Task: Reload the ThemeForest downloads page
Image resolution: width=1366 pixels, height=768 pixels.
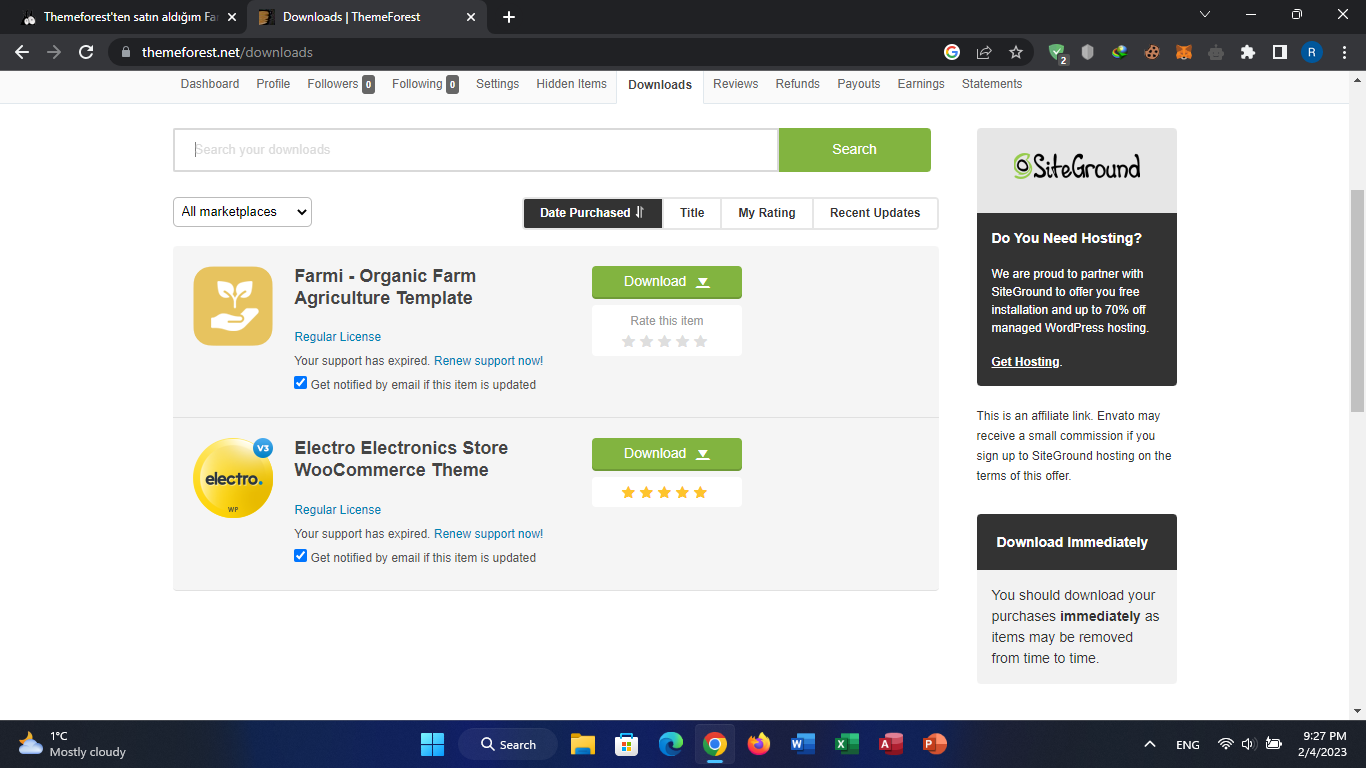Action: click(x=86, y=52)
